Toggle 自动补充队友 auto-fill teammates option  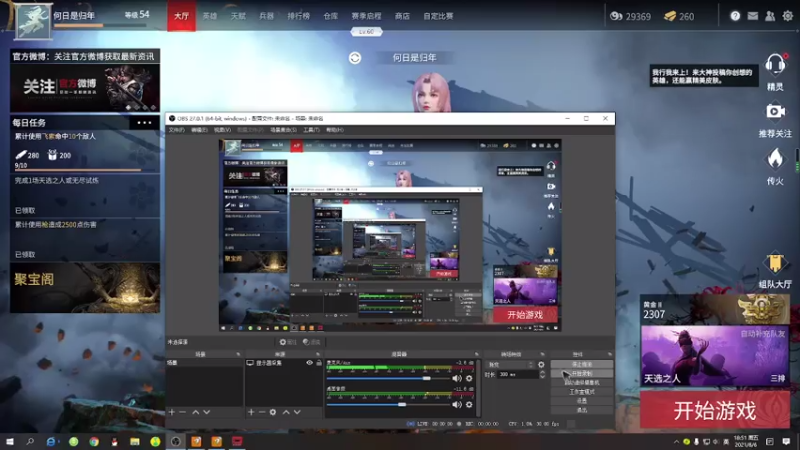click(763, 334)
